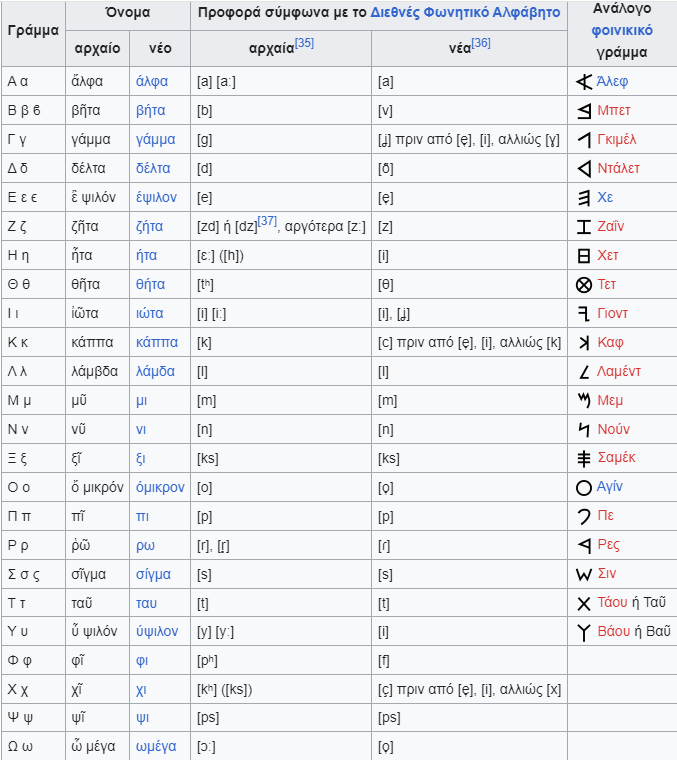The width and height of the screenshot is (677, 760).
Task: Open the Άλεφ link
Action: [x=612, y=81]
